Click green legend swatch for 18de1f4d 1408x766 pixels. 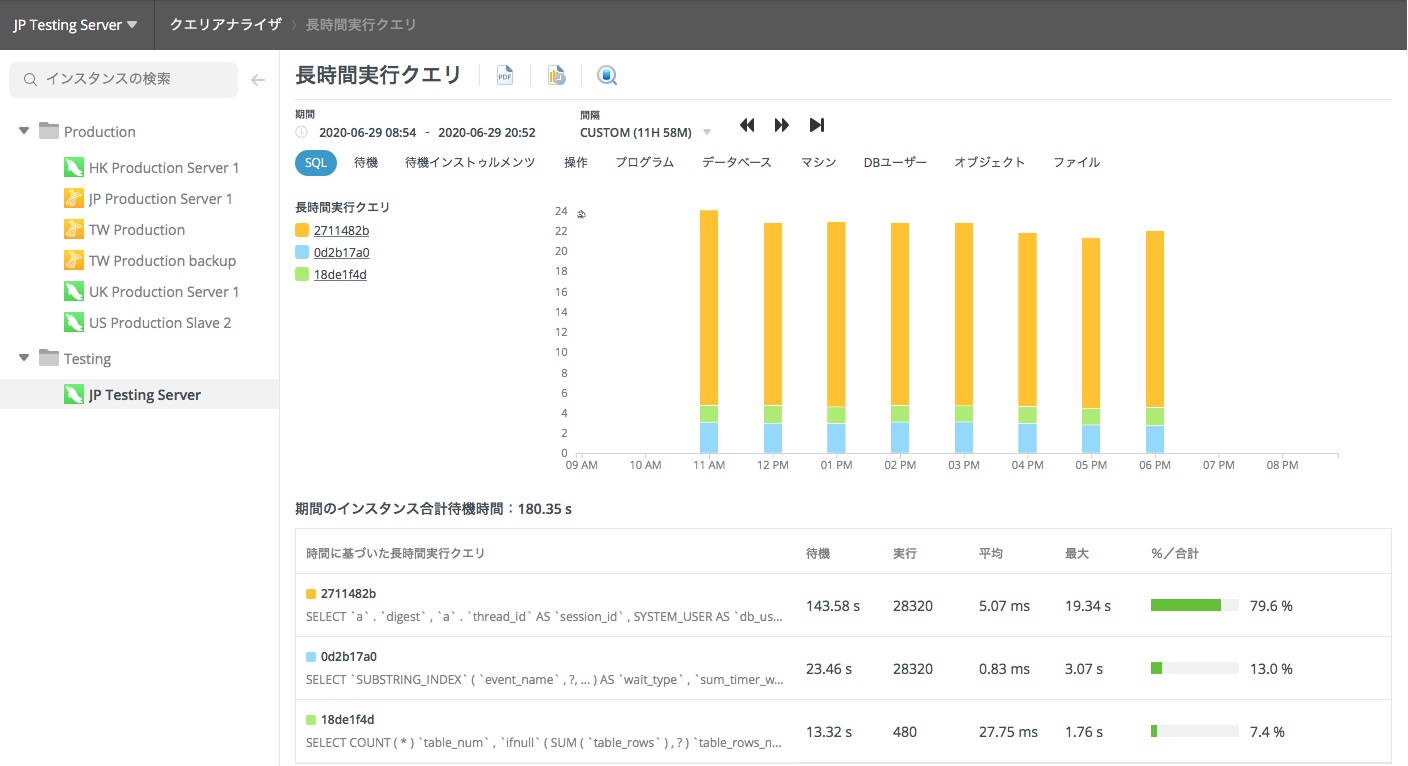point(302,274)
